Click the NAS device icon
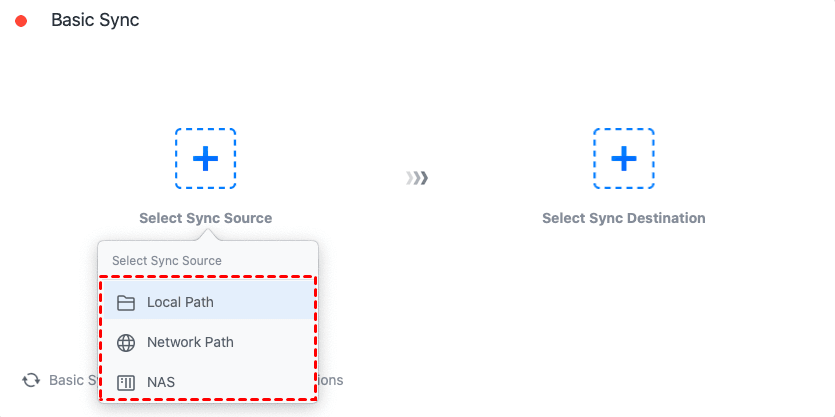835x417 pixels. point(126,382)
